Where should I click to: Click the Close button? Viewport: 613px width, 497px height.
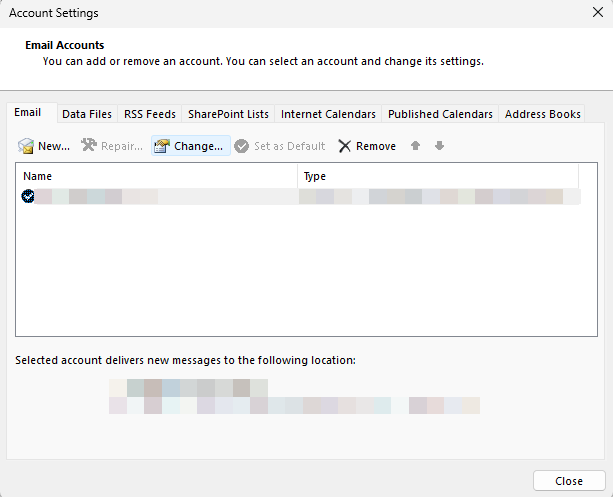tap(569, 481)
